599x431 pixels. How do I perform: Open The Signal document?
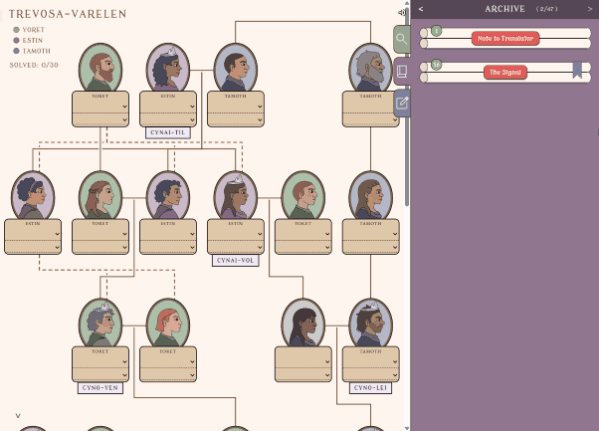(x=505, y=72)
